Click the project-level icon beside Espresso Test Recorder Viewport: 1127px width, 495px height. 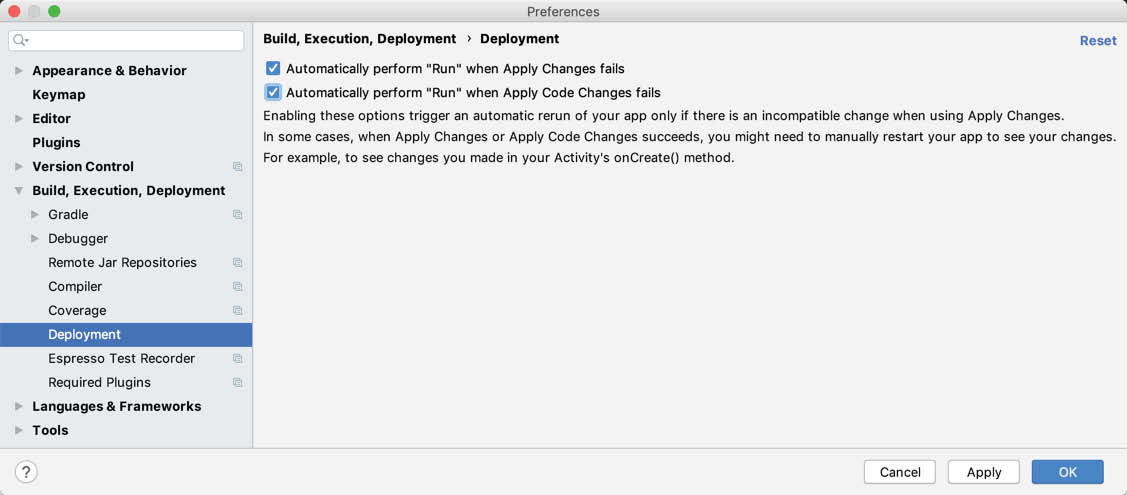tap(238, 359)
